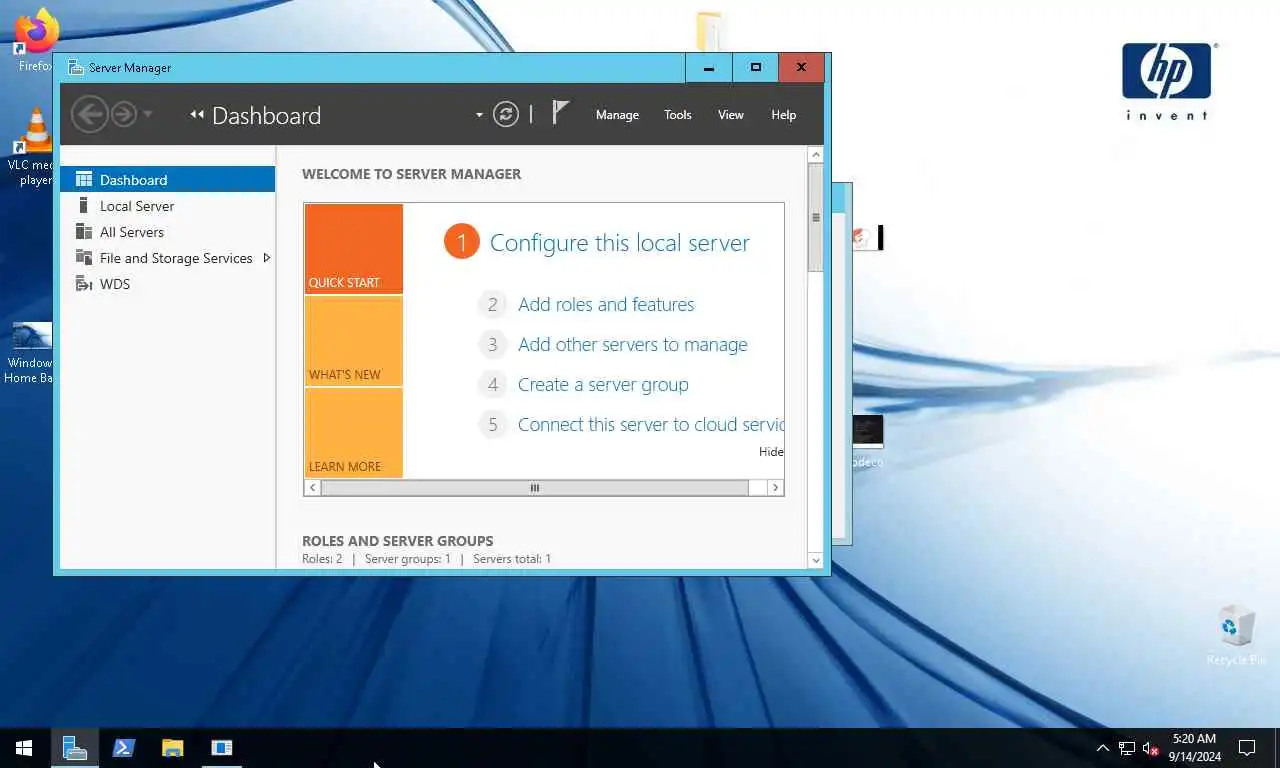The image size is (1280, 768).
Task: Expand File and Storage Services arrow
Action: (267, 258)
